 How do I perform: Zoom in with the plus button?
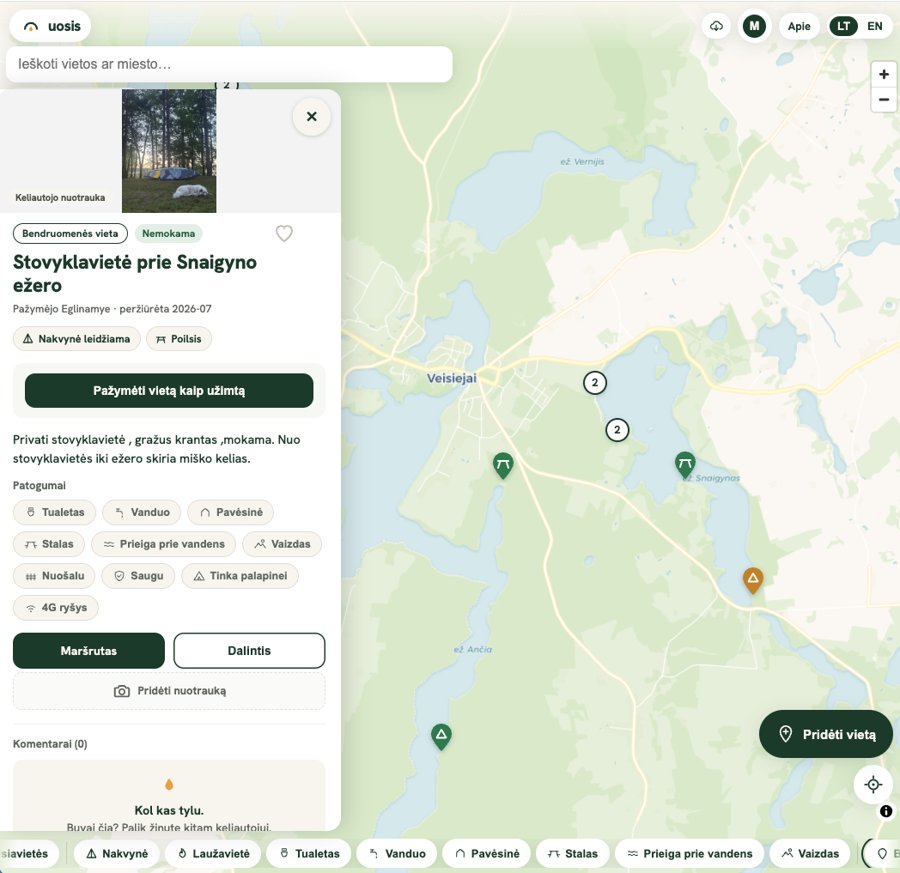(x=883, y=74)
